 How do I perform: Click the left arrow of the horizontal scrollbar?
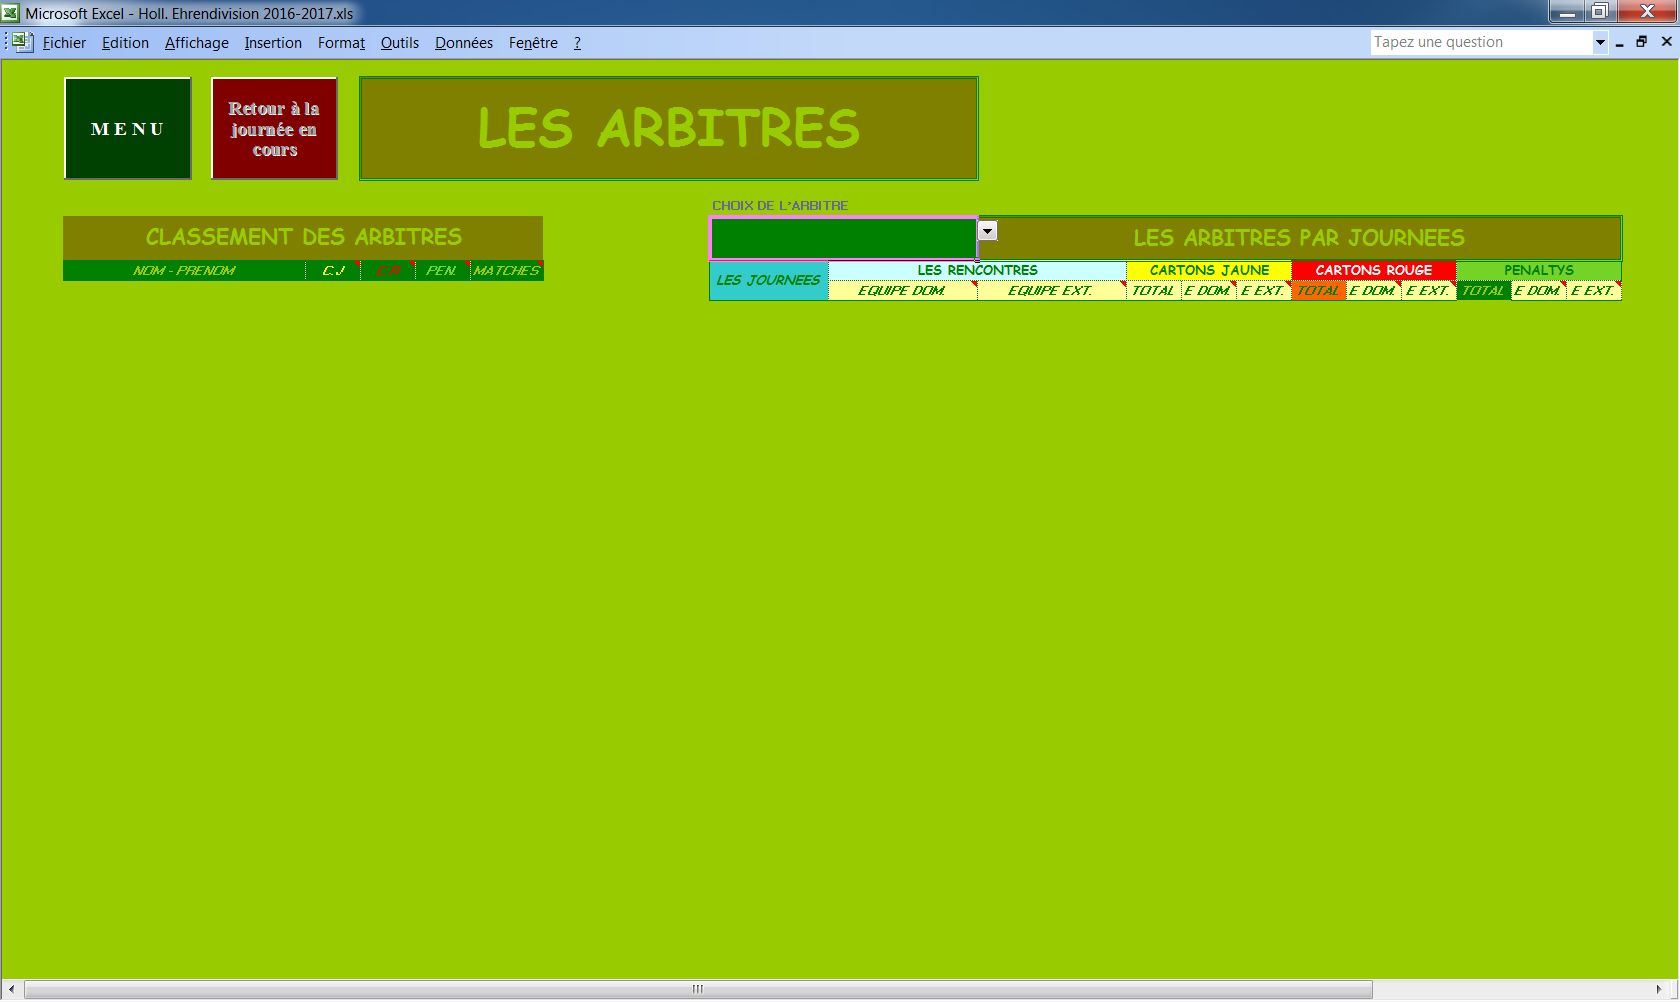pyautogui.click(x=12, y=989)
